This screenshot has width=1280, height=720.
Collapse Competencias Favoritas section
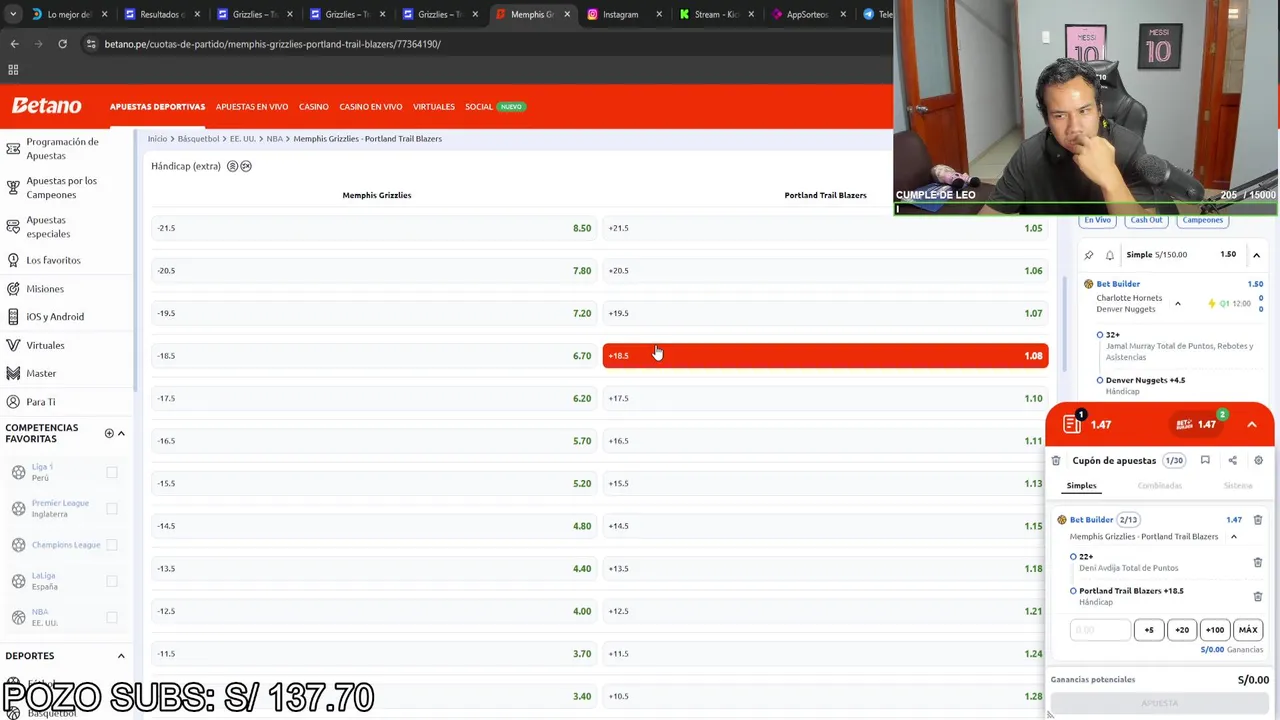(121, 433)
